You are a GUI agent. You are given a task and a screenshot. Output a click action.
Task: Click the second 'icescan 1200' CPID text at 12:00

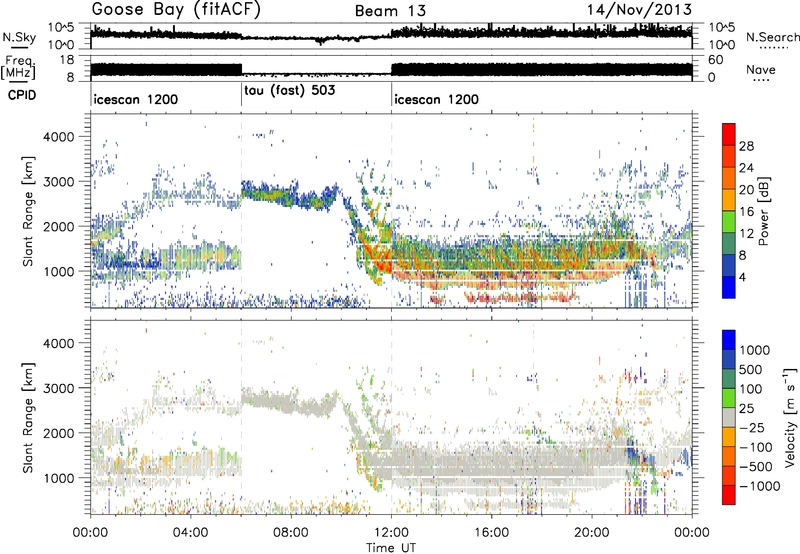pyautogui.click(x=437, y=99)
